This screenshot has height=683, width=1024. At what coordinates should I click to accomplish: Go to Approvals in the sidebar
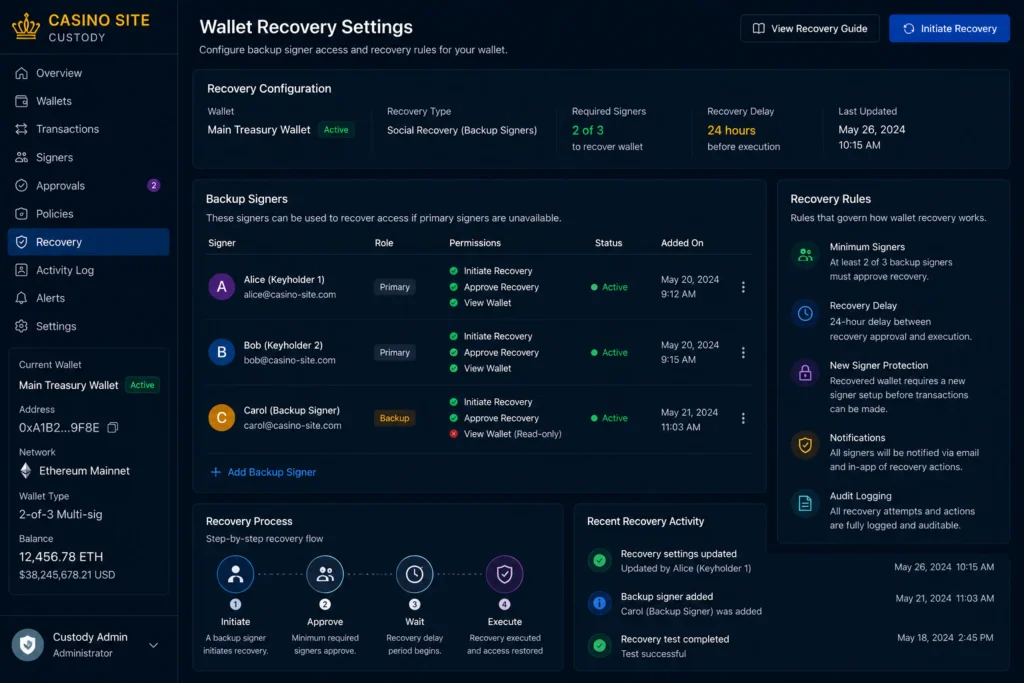(x=88, y=185)
